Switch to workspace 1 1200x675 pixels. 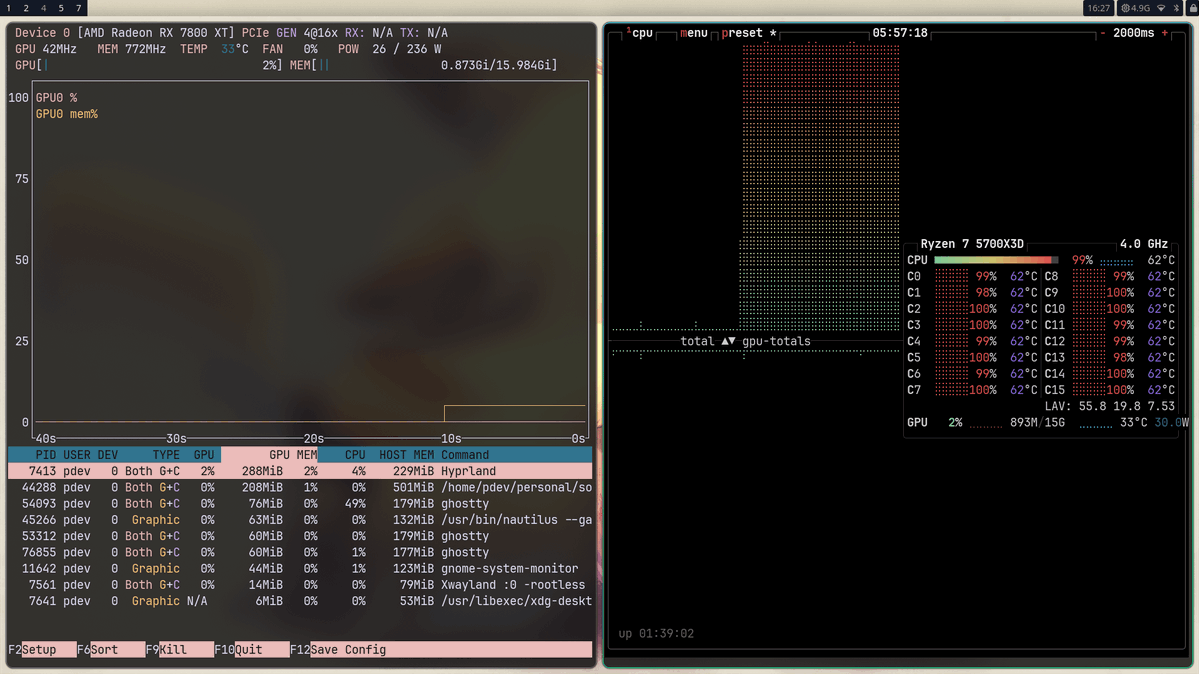[9, 8]
